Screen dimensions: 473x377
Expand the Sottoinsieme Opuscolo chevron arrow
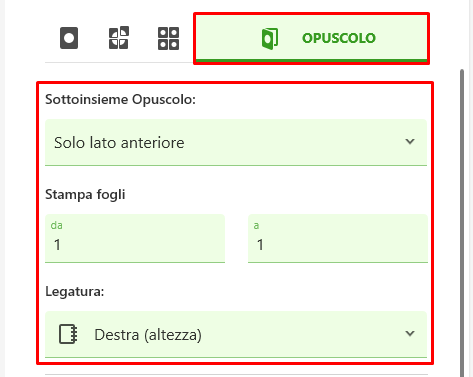[410, 142]
